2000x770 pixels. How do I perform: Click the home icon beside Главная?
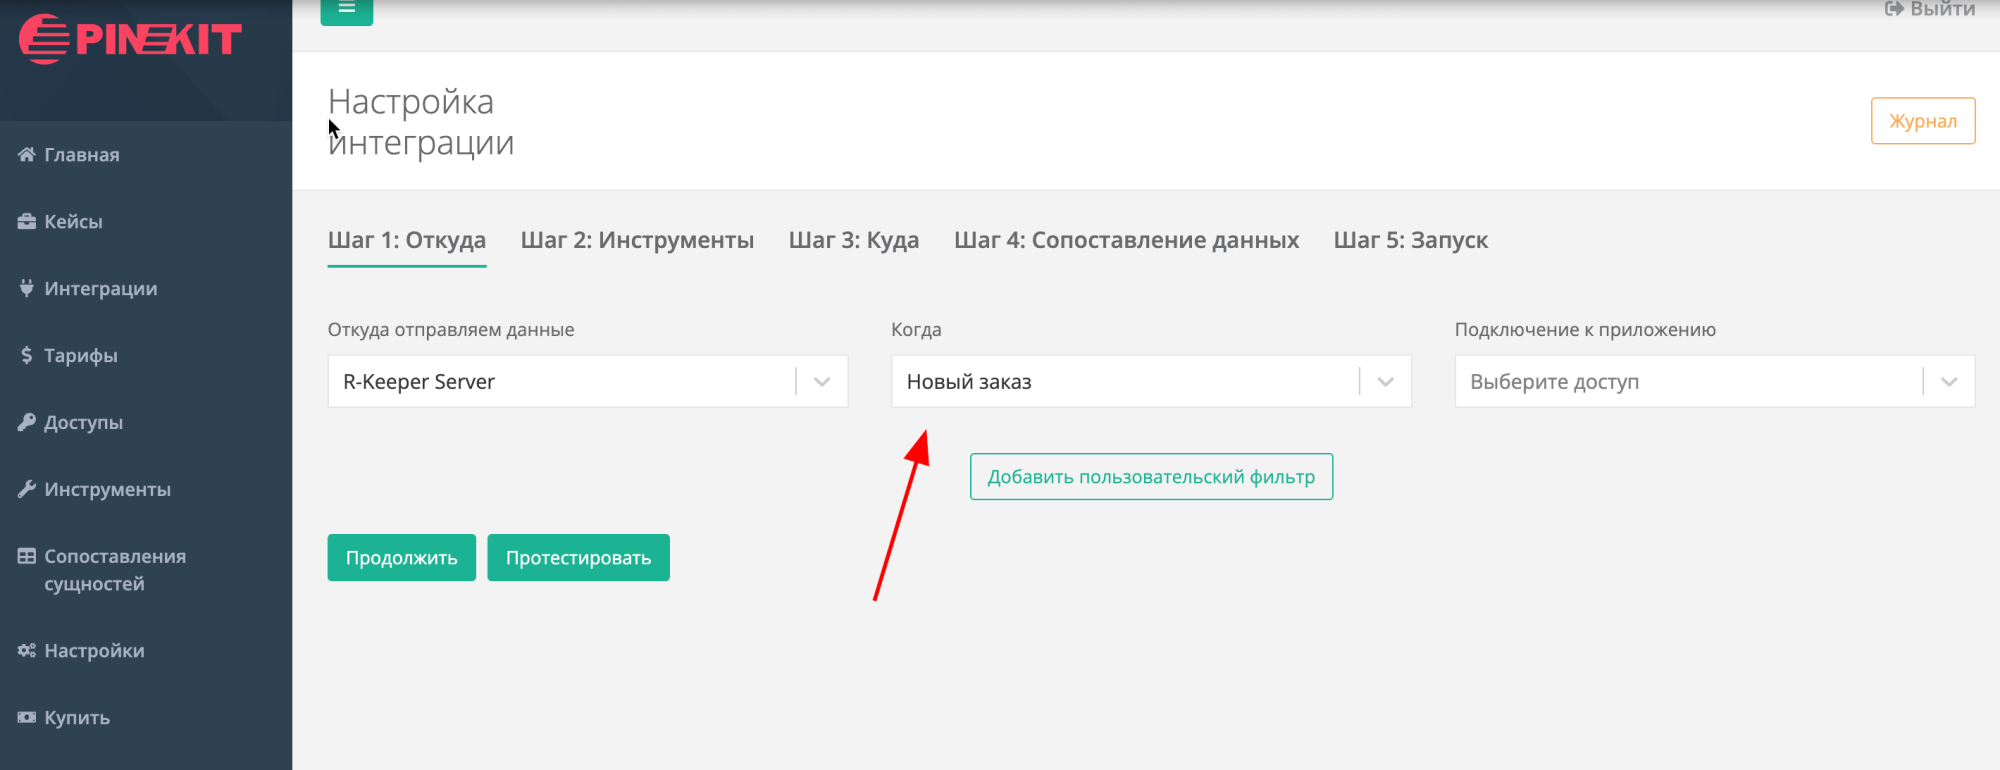(x=27, y=154)
